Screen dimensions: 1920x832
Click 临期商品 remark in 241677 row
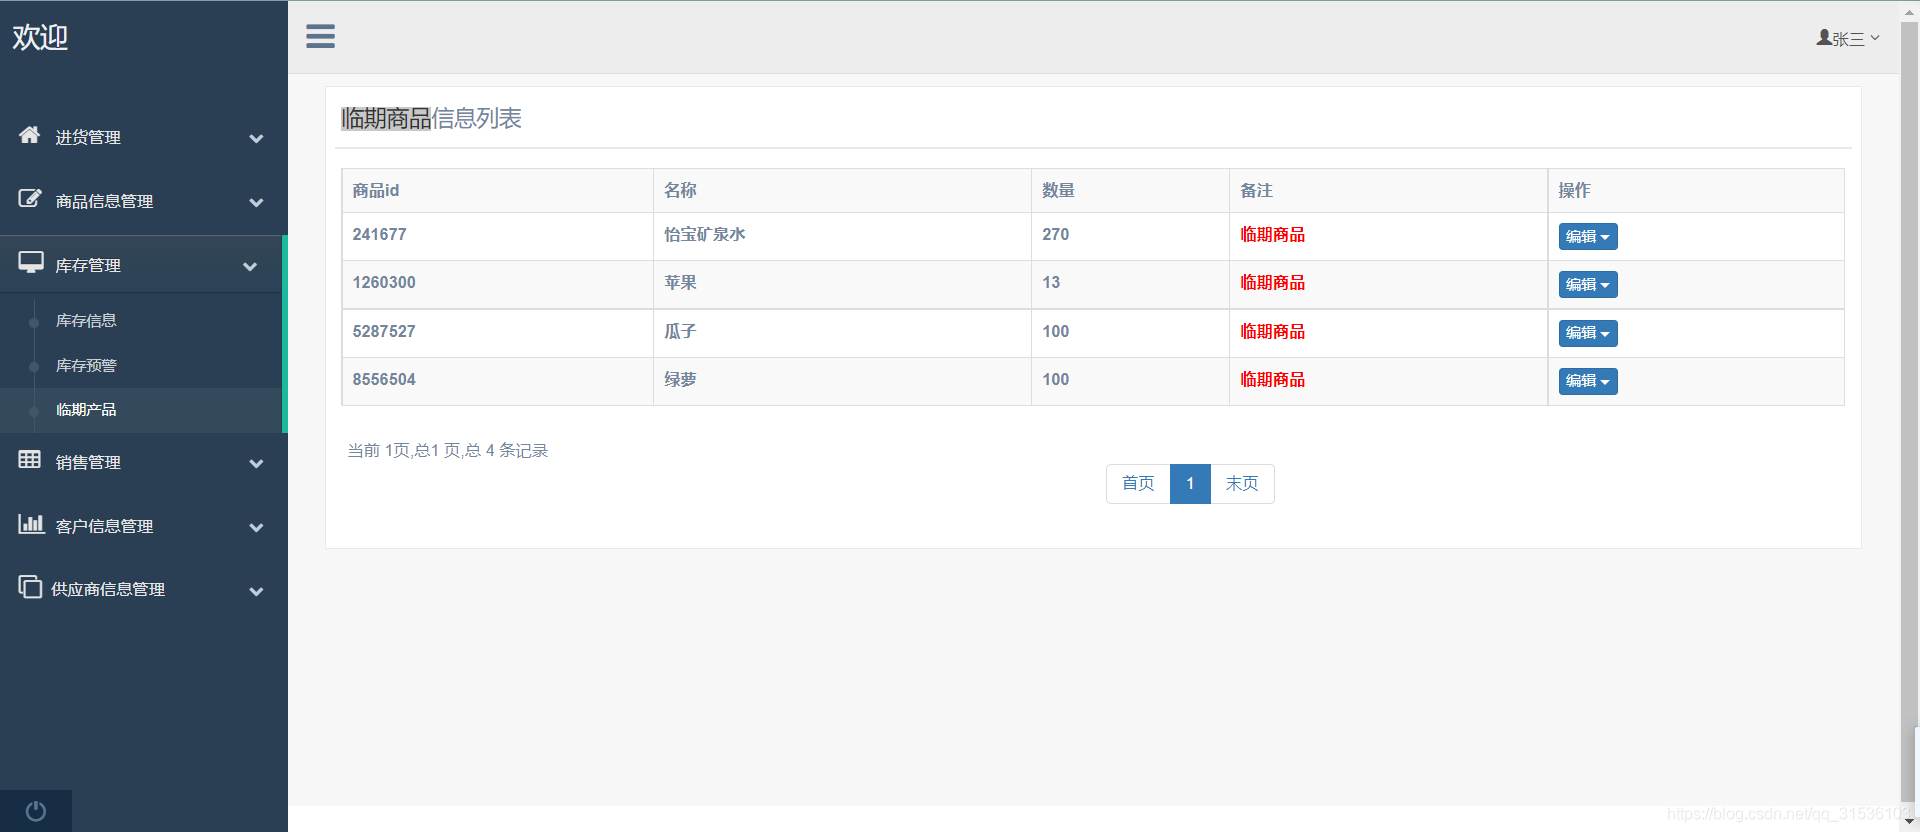pos(1272,235)
